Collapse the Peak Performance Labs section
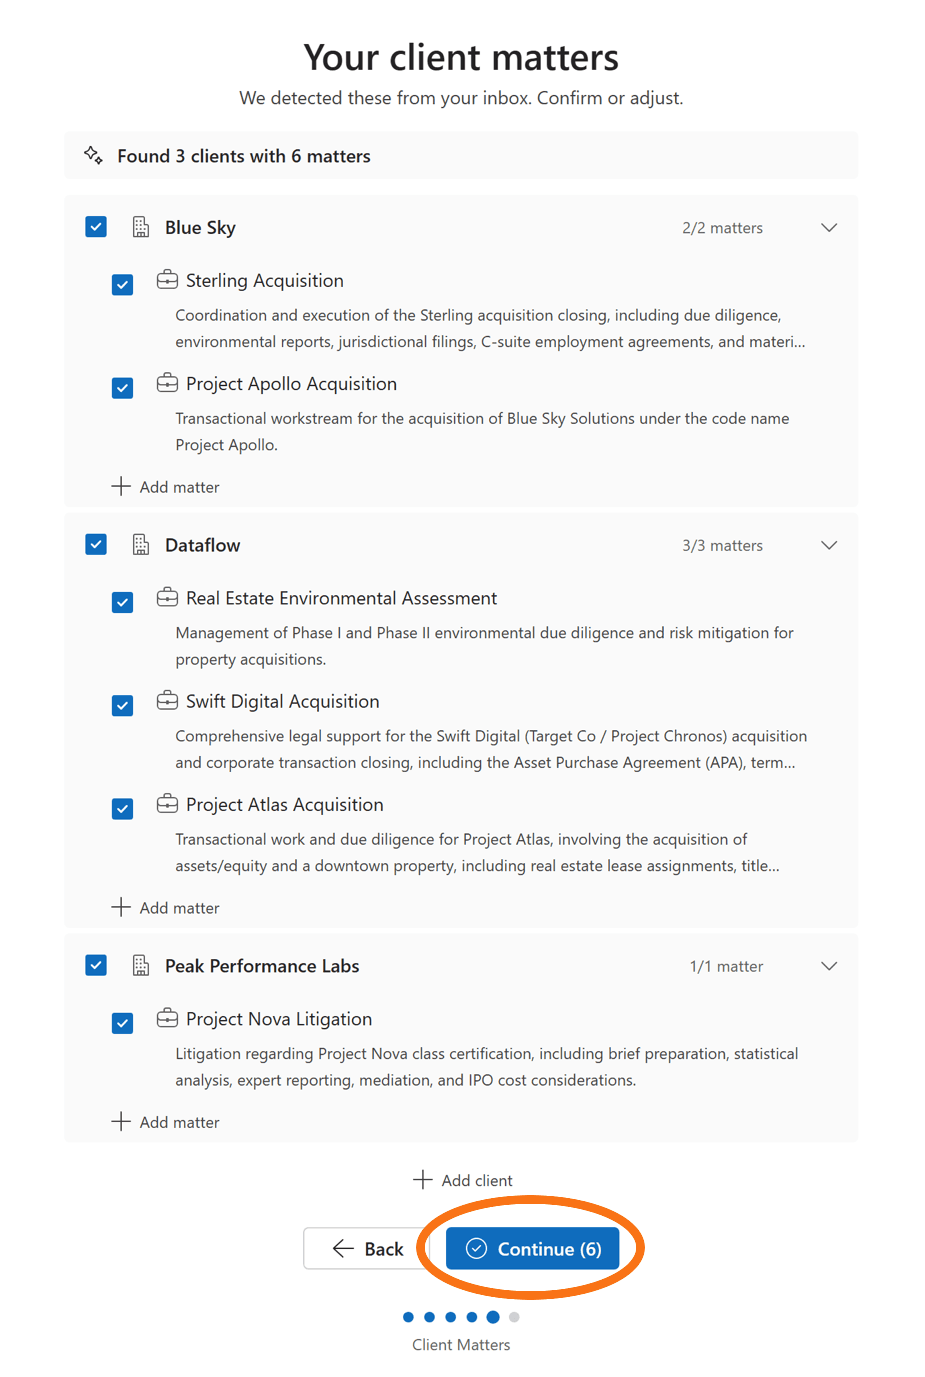Viewport: 925px width, 1377px height. pyautogui.click(x=829, y=966)
